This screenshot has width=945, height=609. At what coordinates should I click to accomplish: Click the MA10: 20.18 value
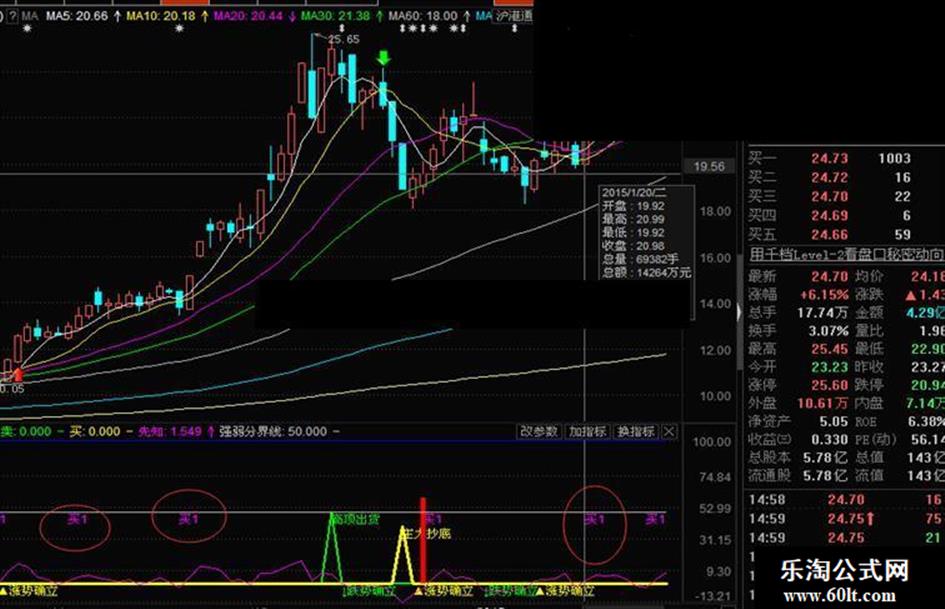coord(161,16)
